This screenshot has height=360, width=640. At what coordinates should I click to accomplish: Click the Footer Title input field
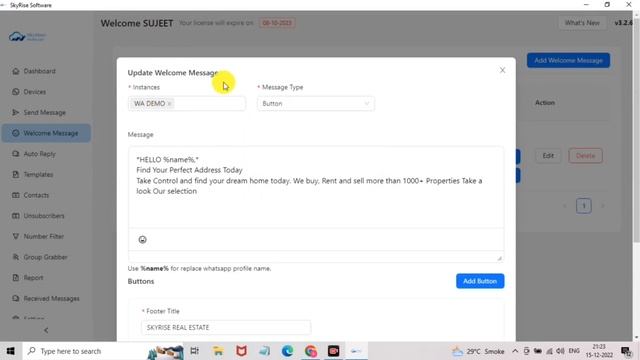(x=226, y=327)
